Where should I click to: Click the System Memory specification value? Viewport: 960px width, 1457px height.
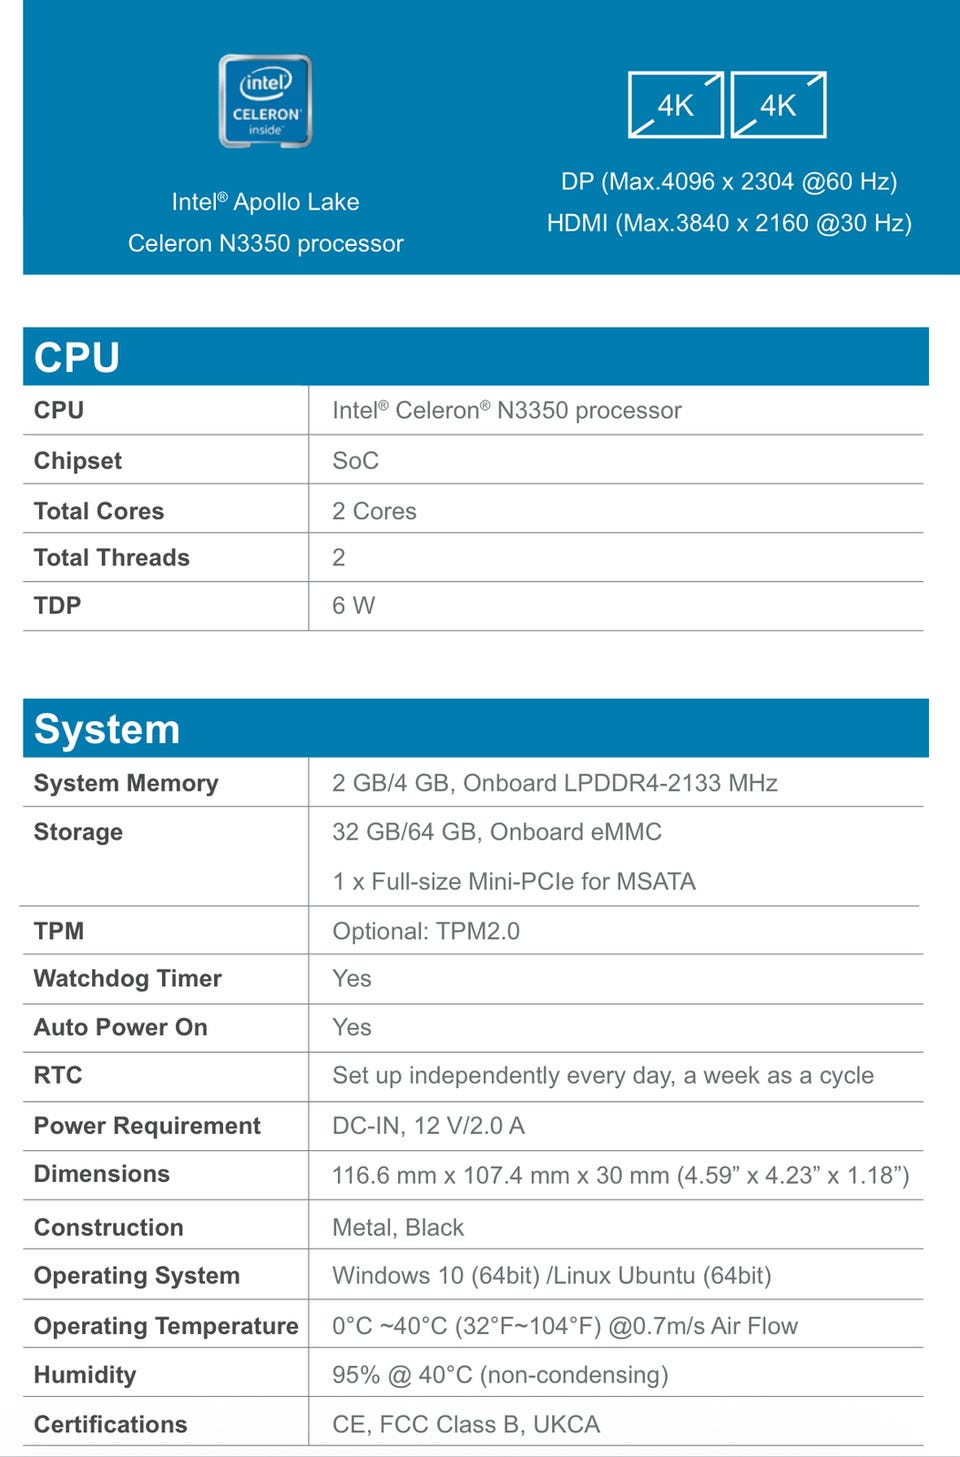pyautogui.click(x=555, y=783)
